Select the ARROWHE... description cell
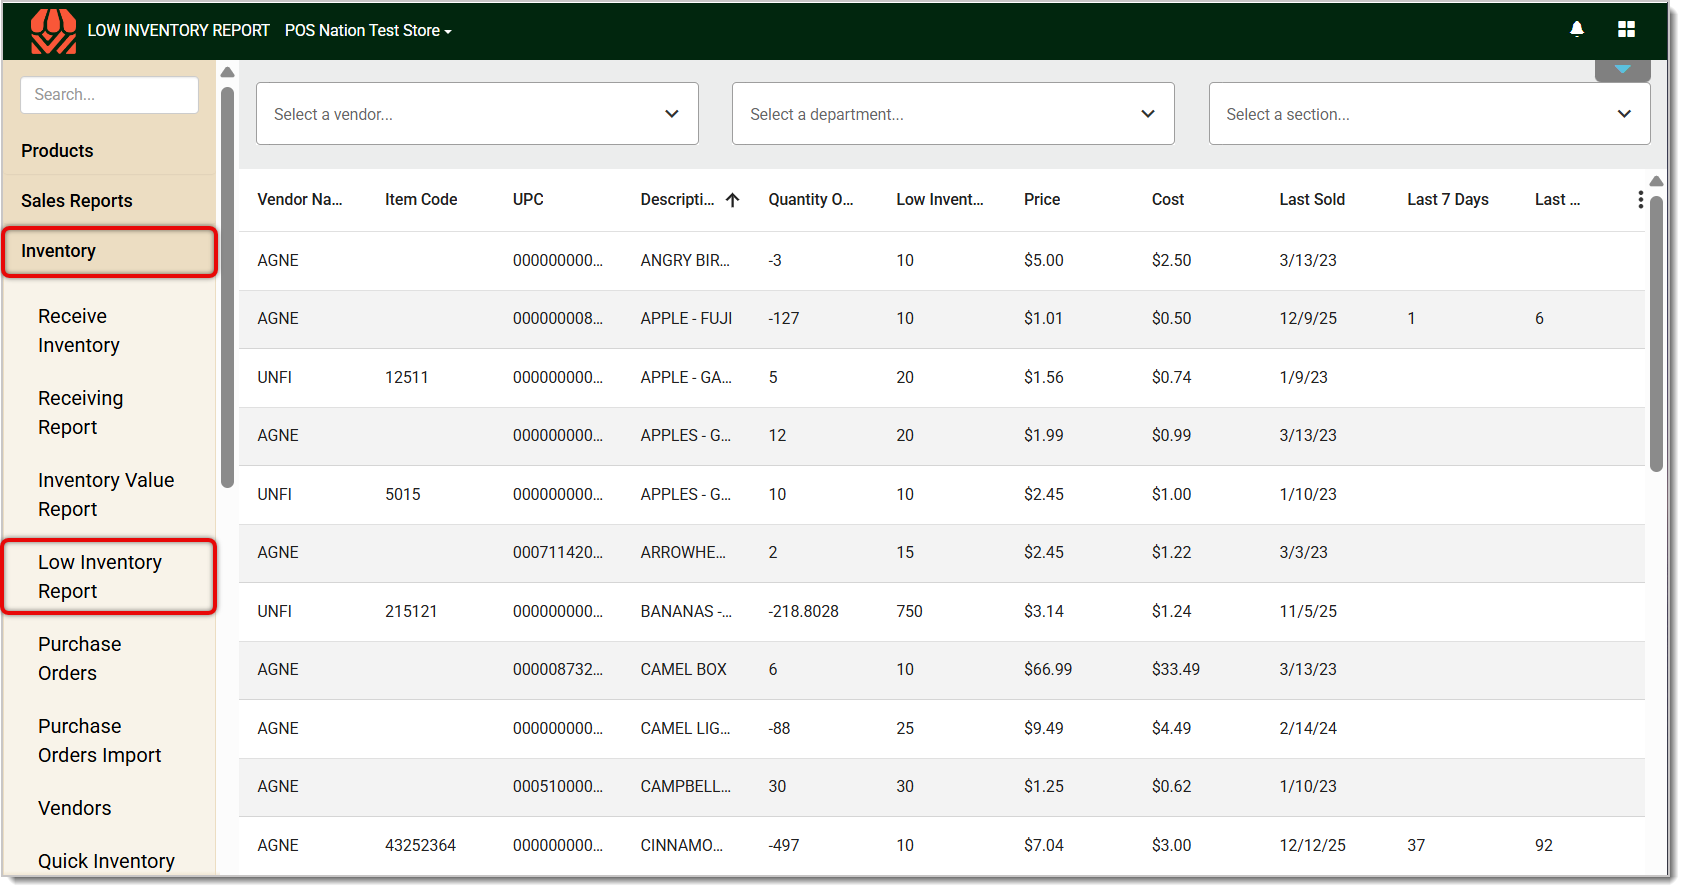The height and width of the screenshot is (892, 1685). pos(683,553)
